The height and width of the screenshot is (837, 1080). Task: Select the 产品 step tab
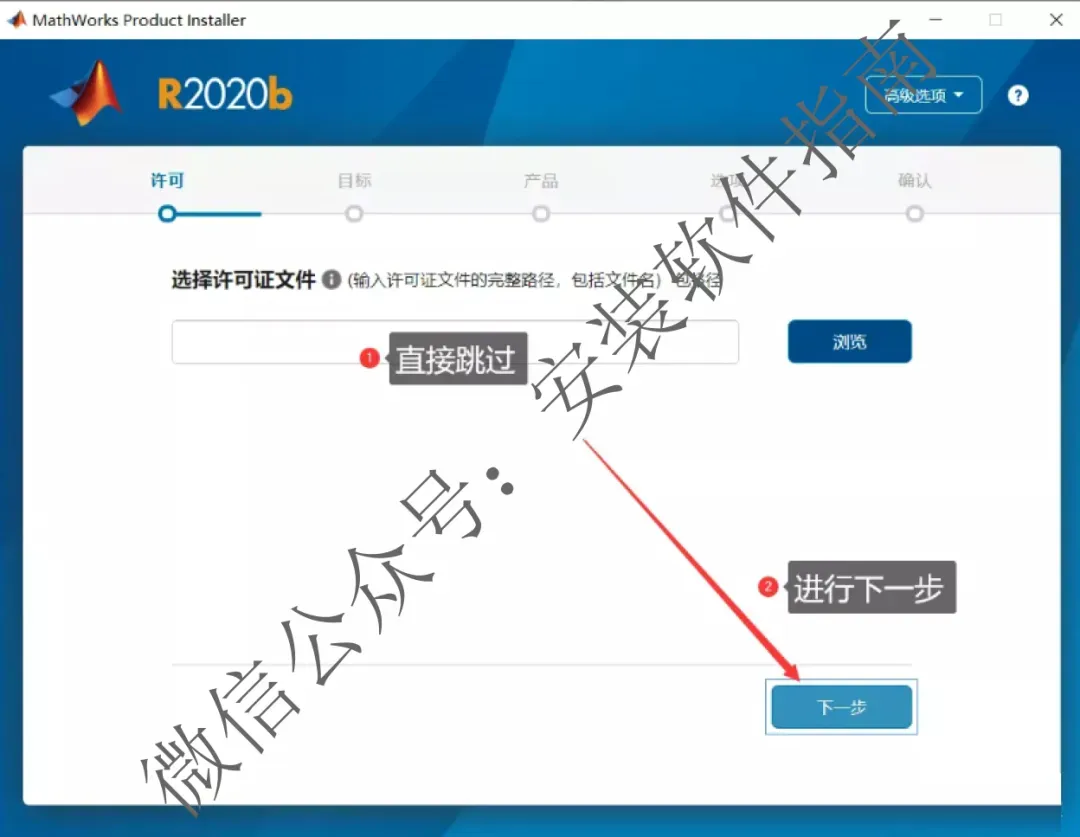(541, 180)
